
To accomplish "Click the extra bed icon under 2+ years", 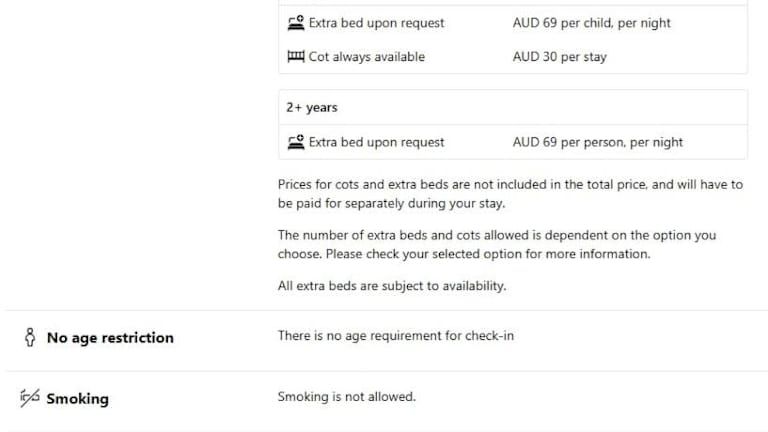I will tap(295, 142).
